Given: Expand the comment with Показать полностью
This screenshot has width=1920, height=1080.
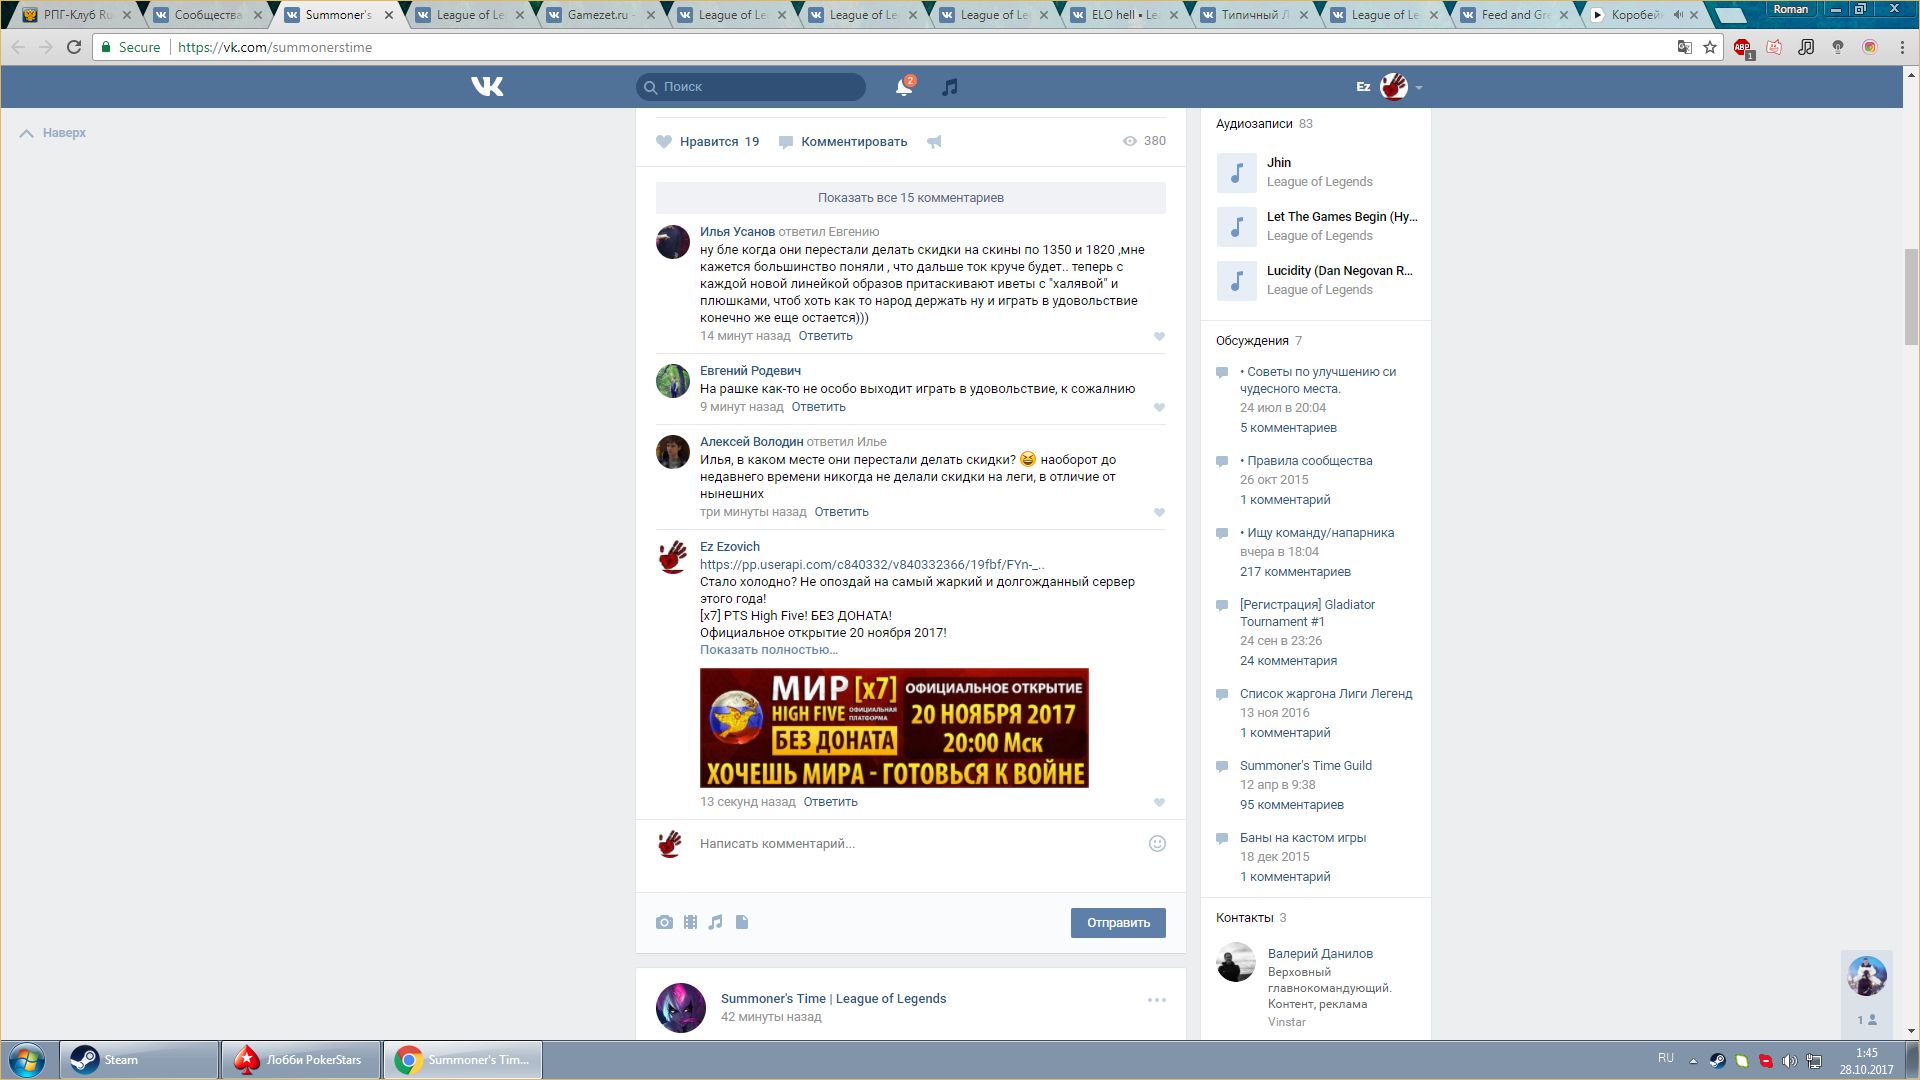Looking at the screenshot, I should point(768,650).
